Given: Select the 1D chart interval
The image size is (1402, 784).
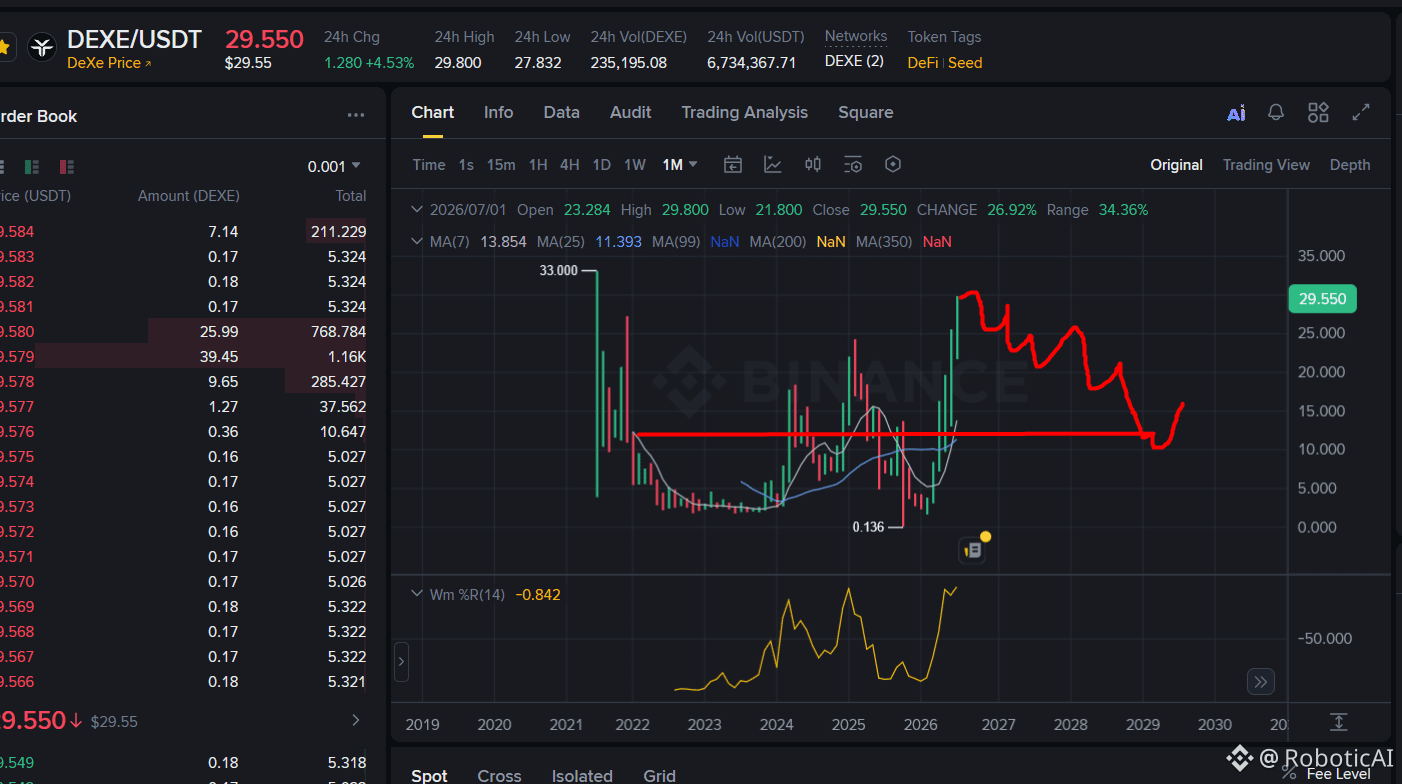Looking at the screenshot, I should (601, 165).
